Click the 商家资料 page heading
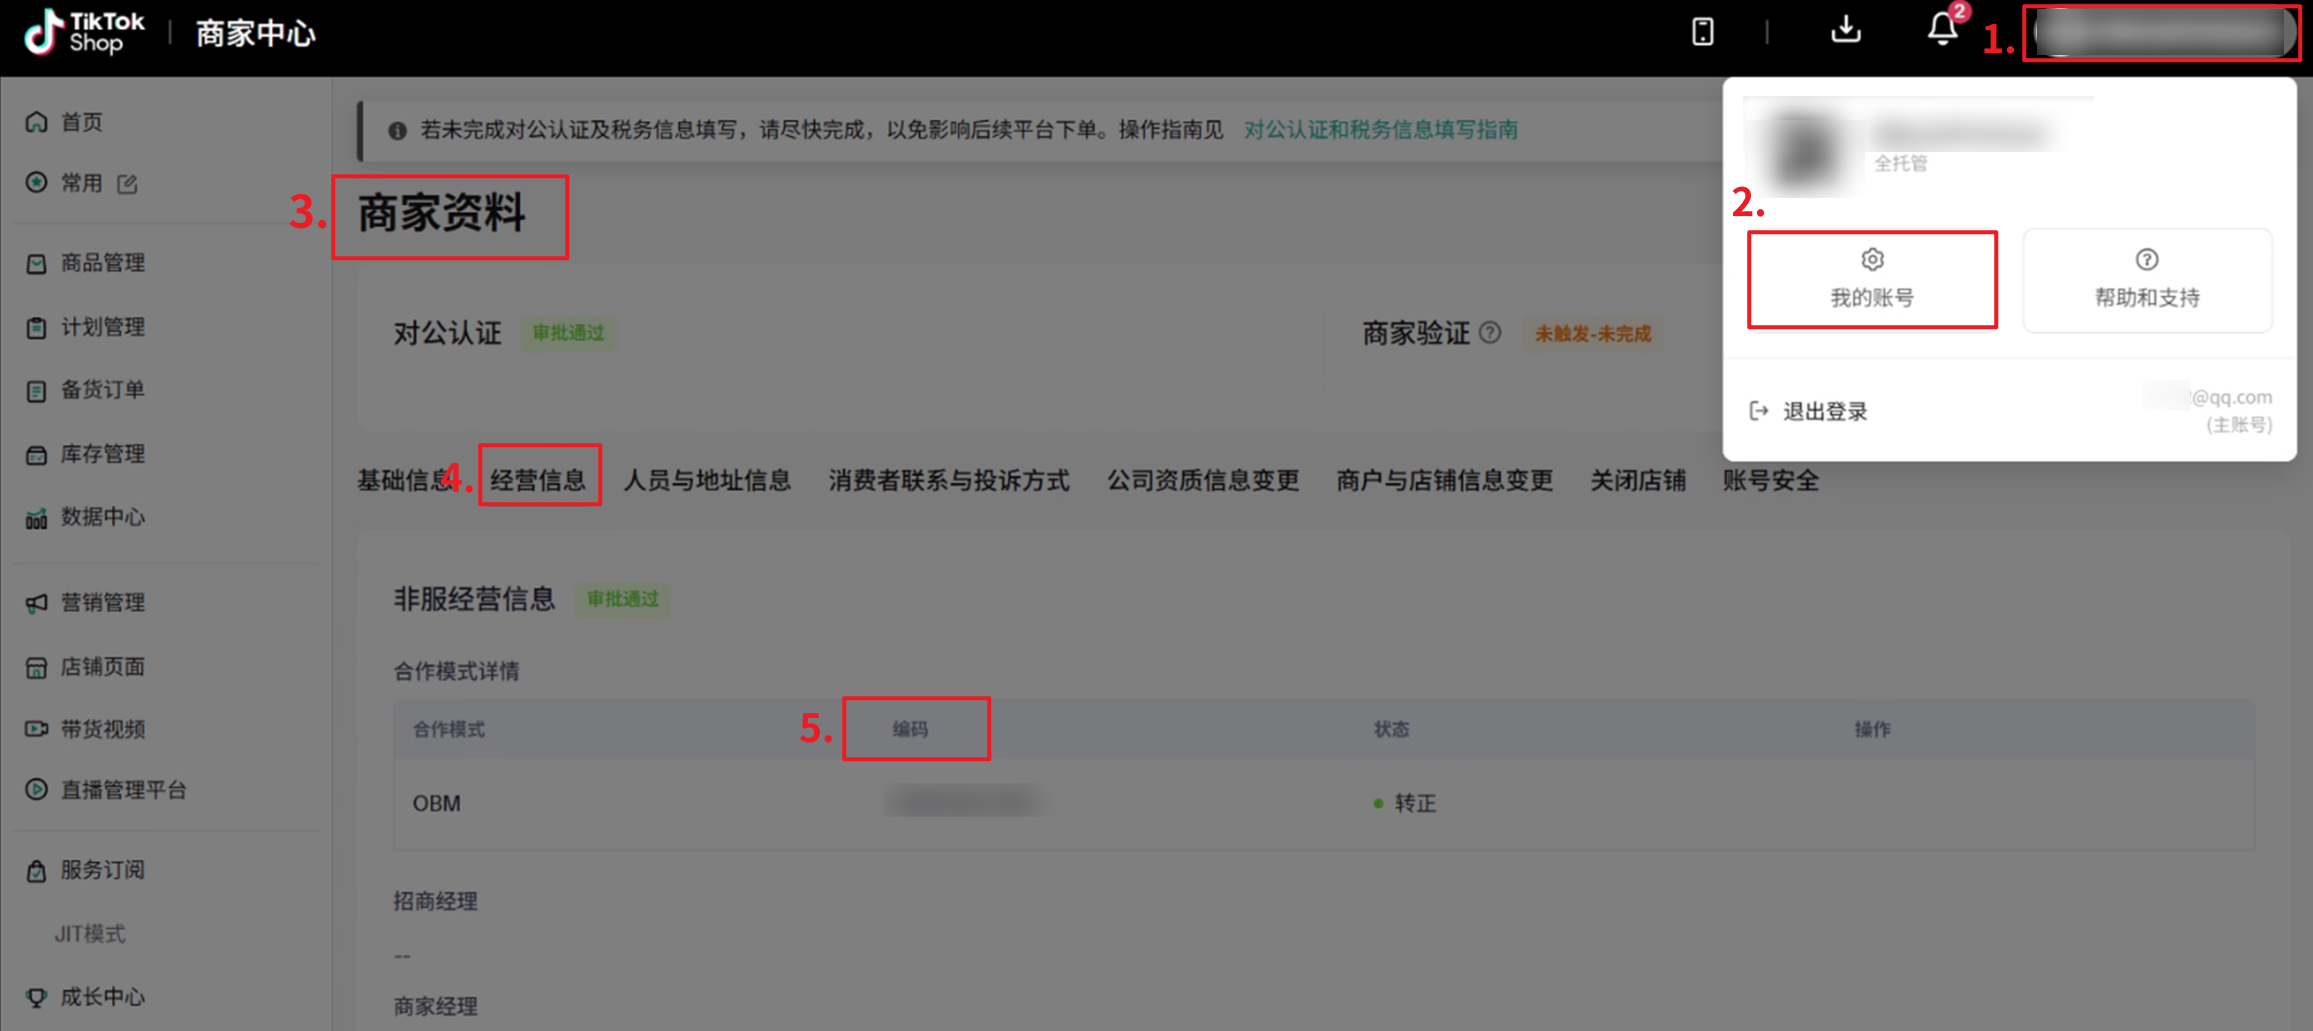Image resolution: width=2313 pixels, height=1031 pixels. point(442,213)
